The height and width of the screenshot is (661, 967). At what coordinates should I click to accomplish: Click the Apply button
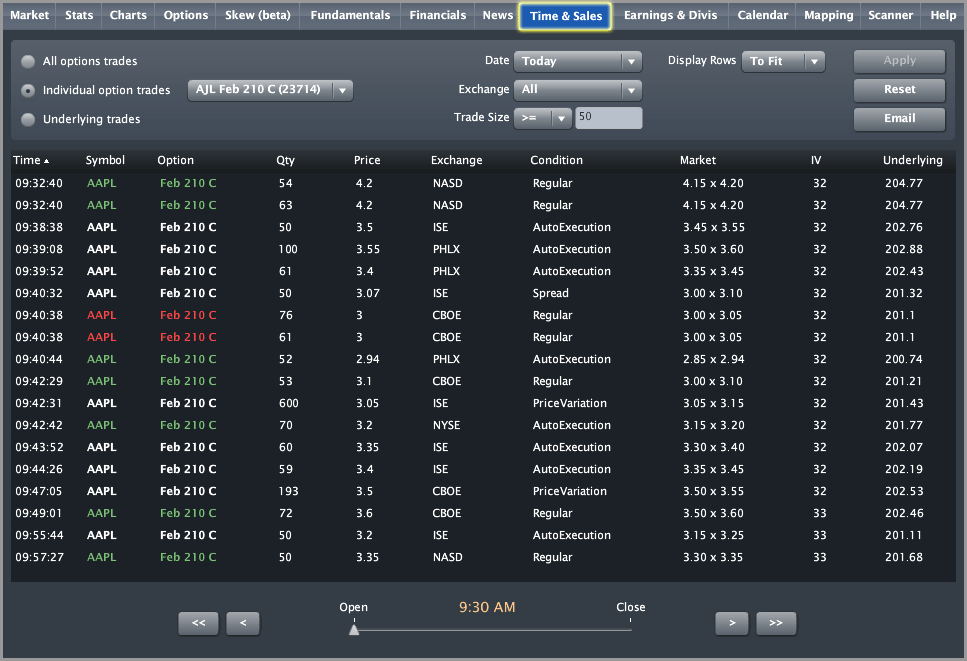pos(899,61)
